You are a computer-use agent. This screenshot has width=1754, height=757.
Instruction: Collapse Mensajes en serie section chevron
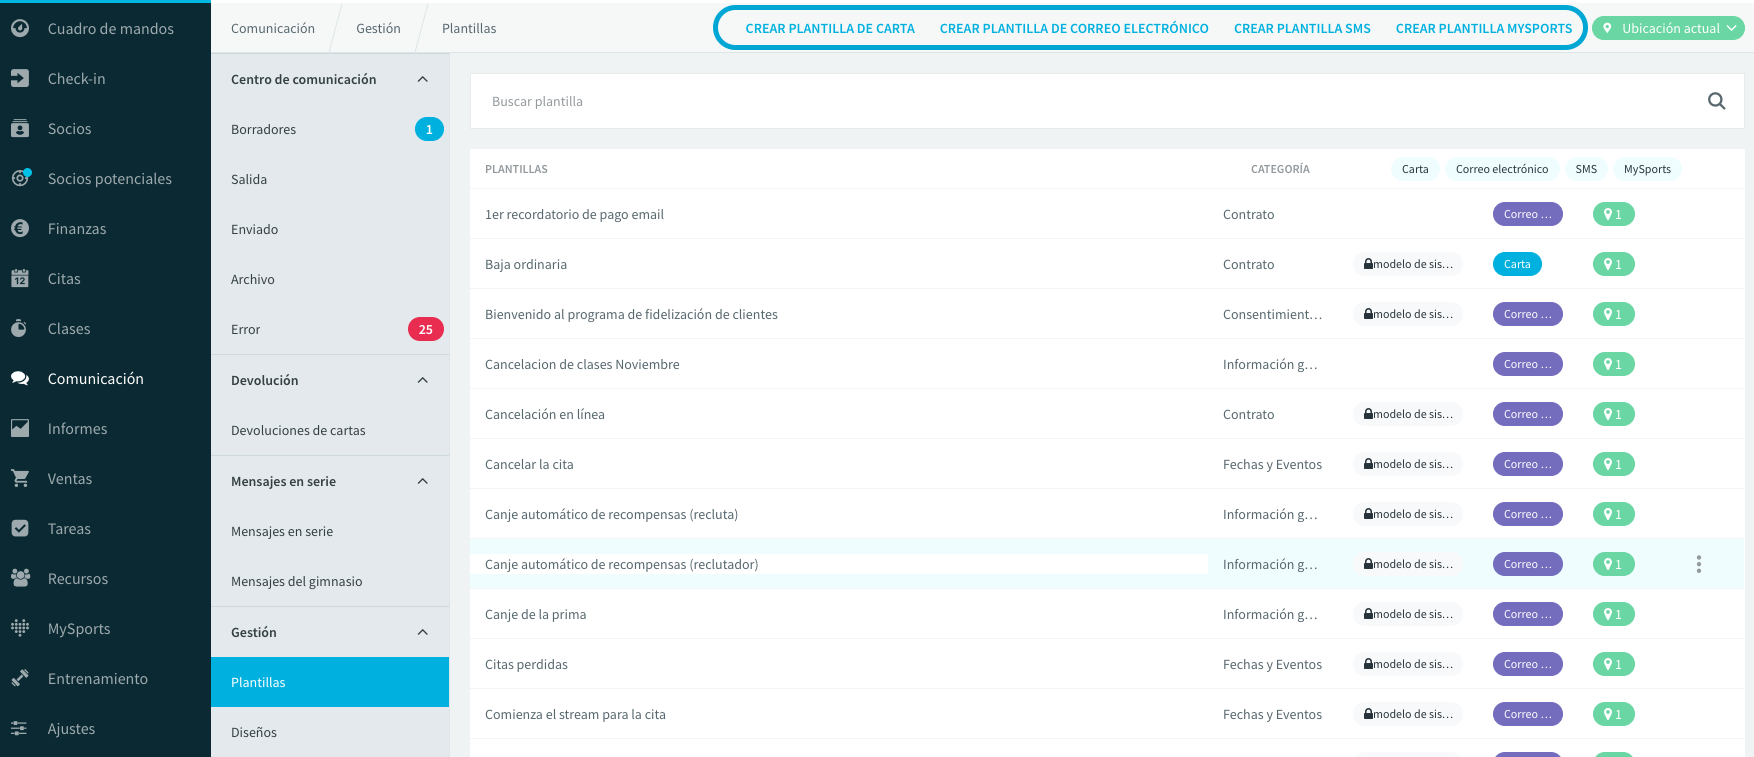[x=423, y=481]
